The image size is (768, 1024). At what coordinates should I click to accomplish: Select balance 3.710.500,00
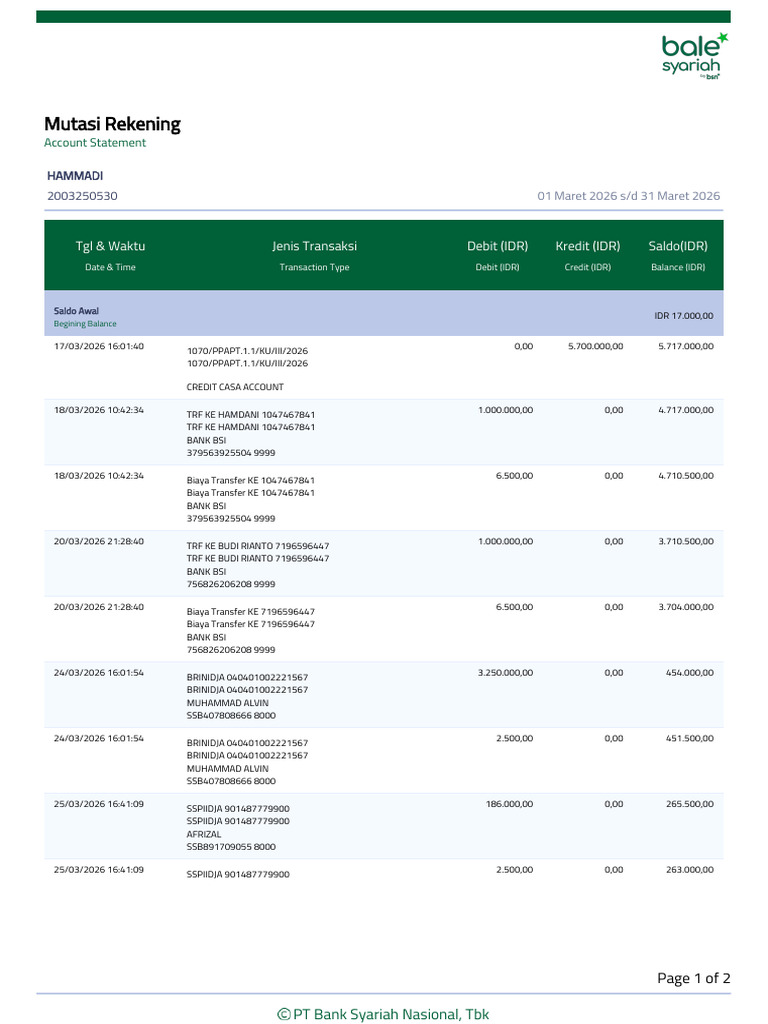[686, 541]
